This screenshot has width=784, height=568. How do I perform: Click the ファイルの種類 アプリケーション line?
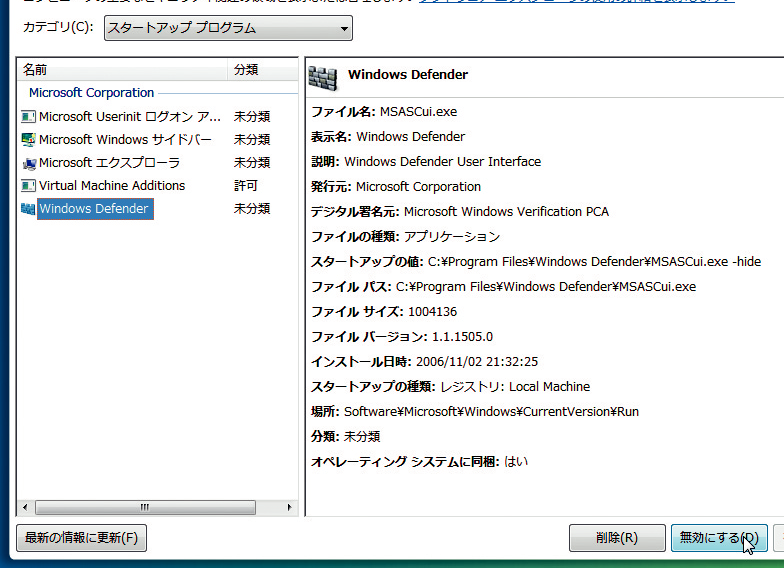(406, 236)
